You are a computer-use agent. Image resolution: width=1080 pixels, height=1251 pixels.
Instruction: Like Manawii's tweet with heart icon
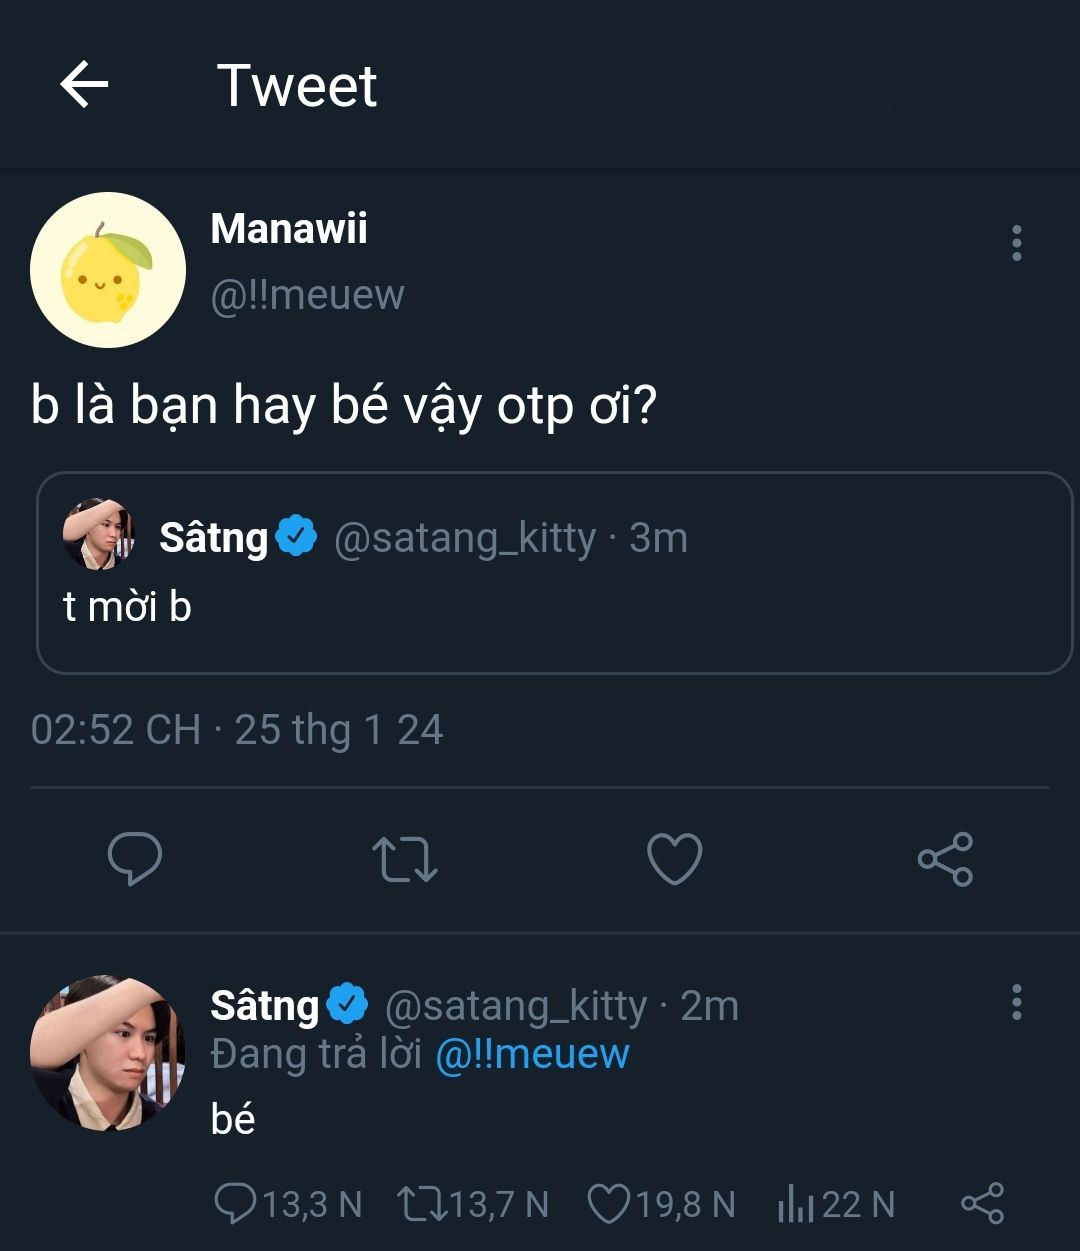675,859
